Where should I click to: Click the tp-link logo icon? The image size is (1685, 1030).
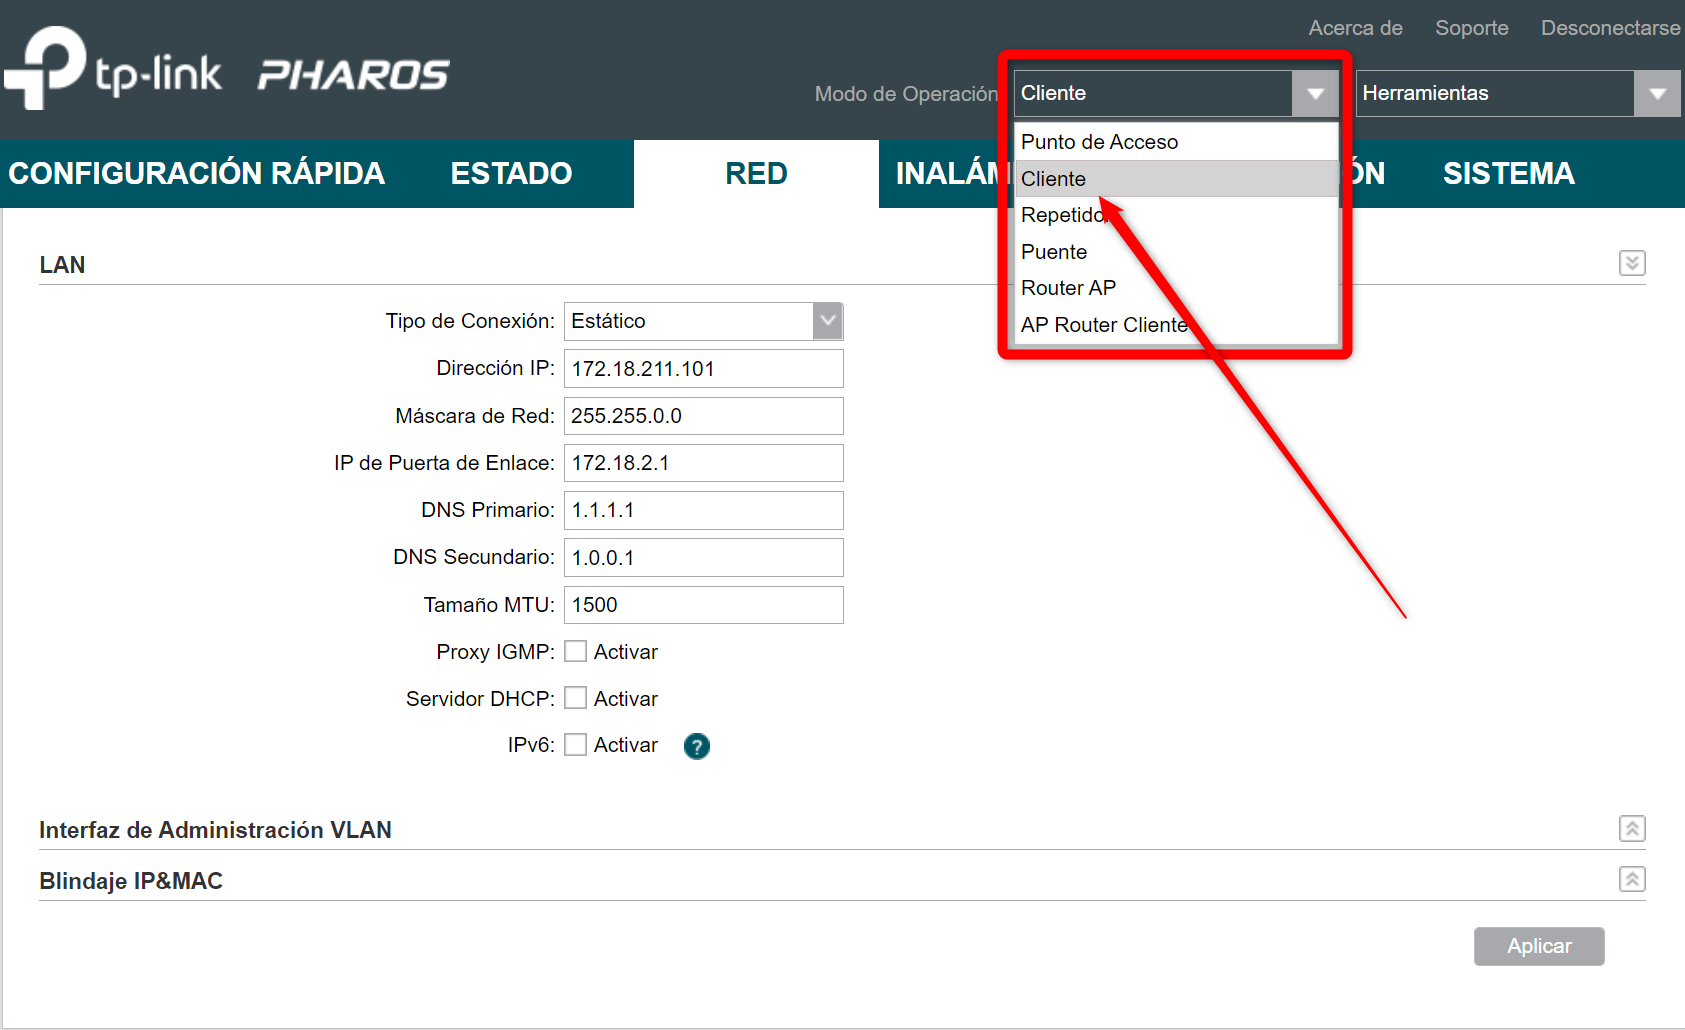(45, 67)
